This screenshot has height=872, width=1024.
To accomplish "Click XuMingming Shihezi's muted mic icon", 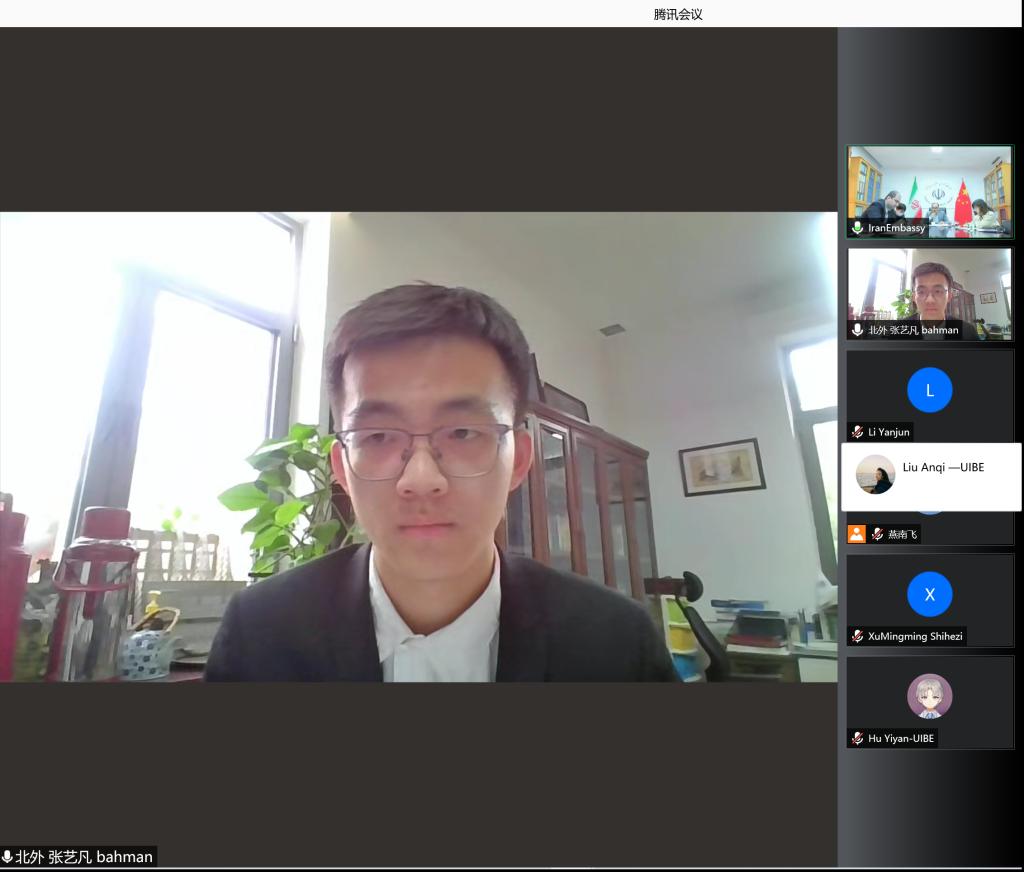I will point(857,636).
